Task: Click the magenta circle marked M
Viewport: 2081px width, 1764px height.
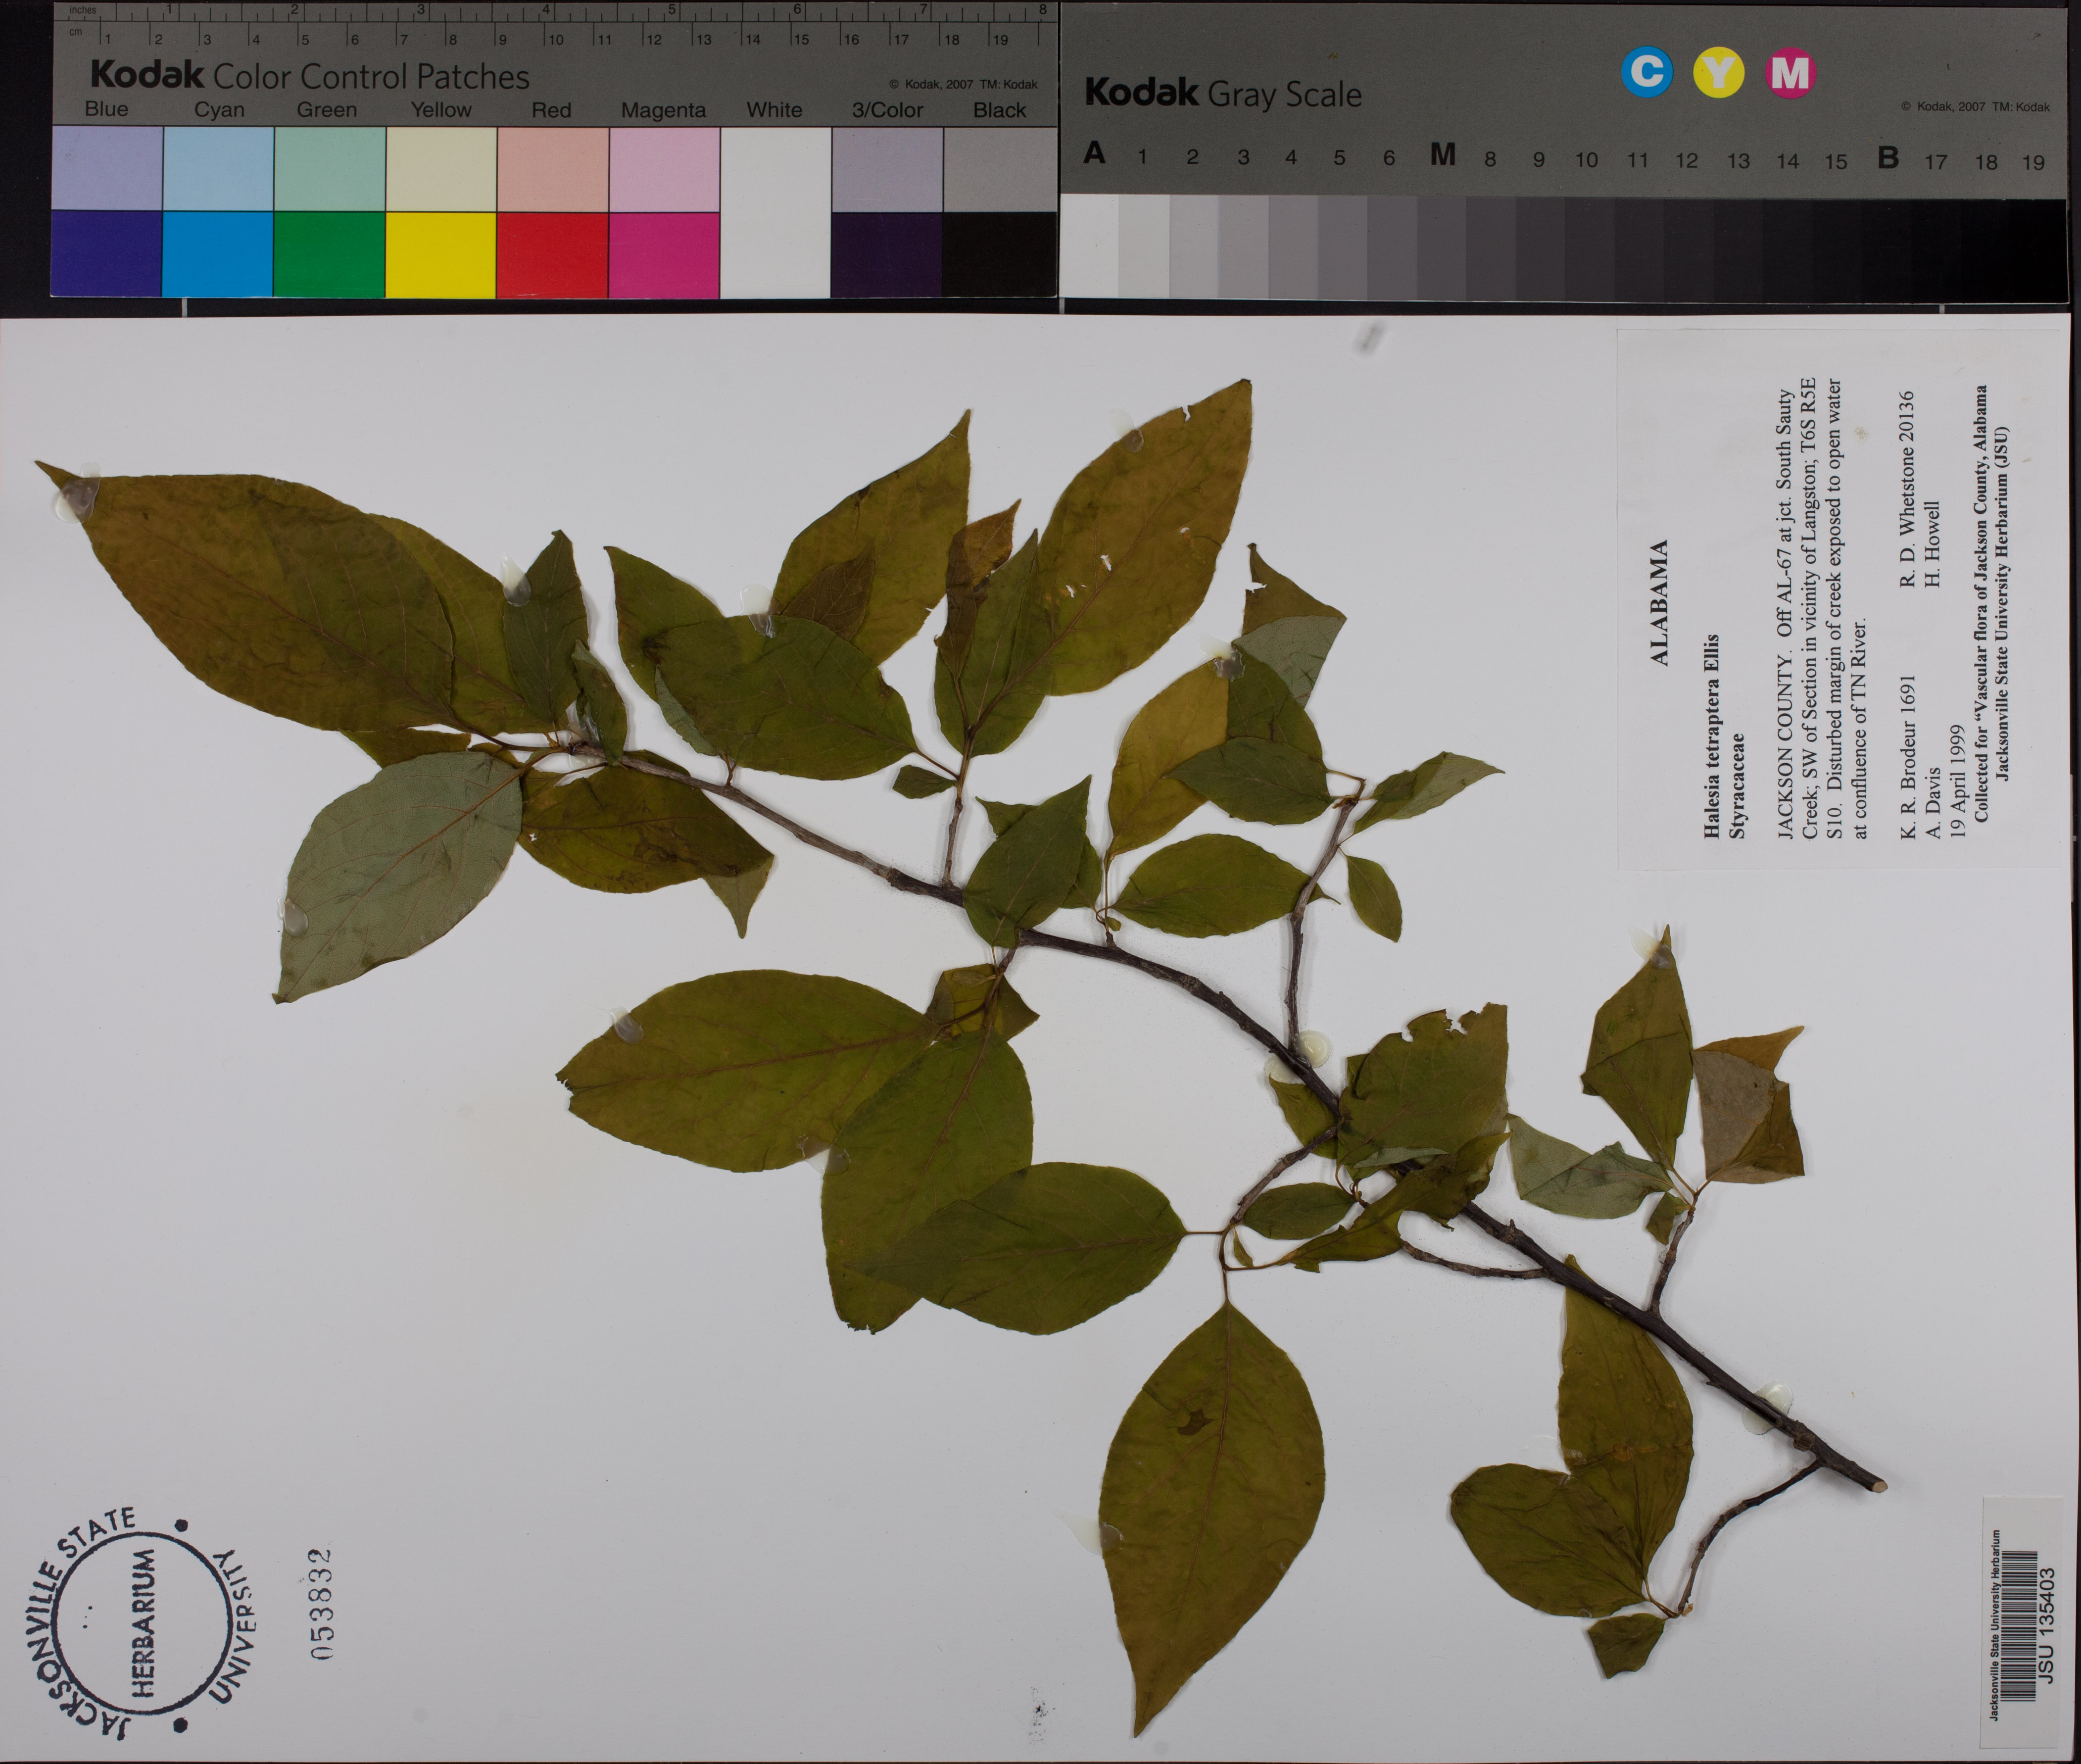Action: click(1790, 73)
